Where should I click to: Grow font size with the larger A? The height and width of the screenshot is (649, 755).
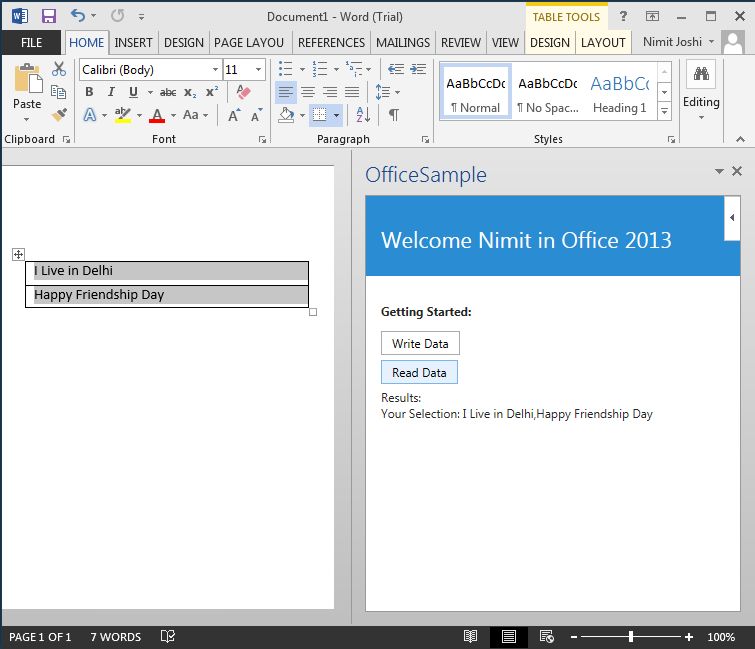pos(234,115)
